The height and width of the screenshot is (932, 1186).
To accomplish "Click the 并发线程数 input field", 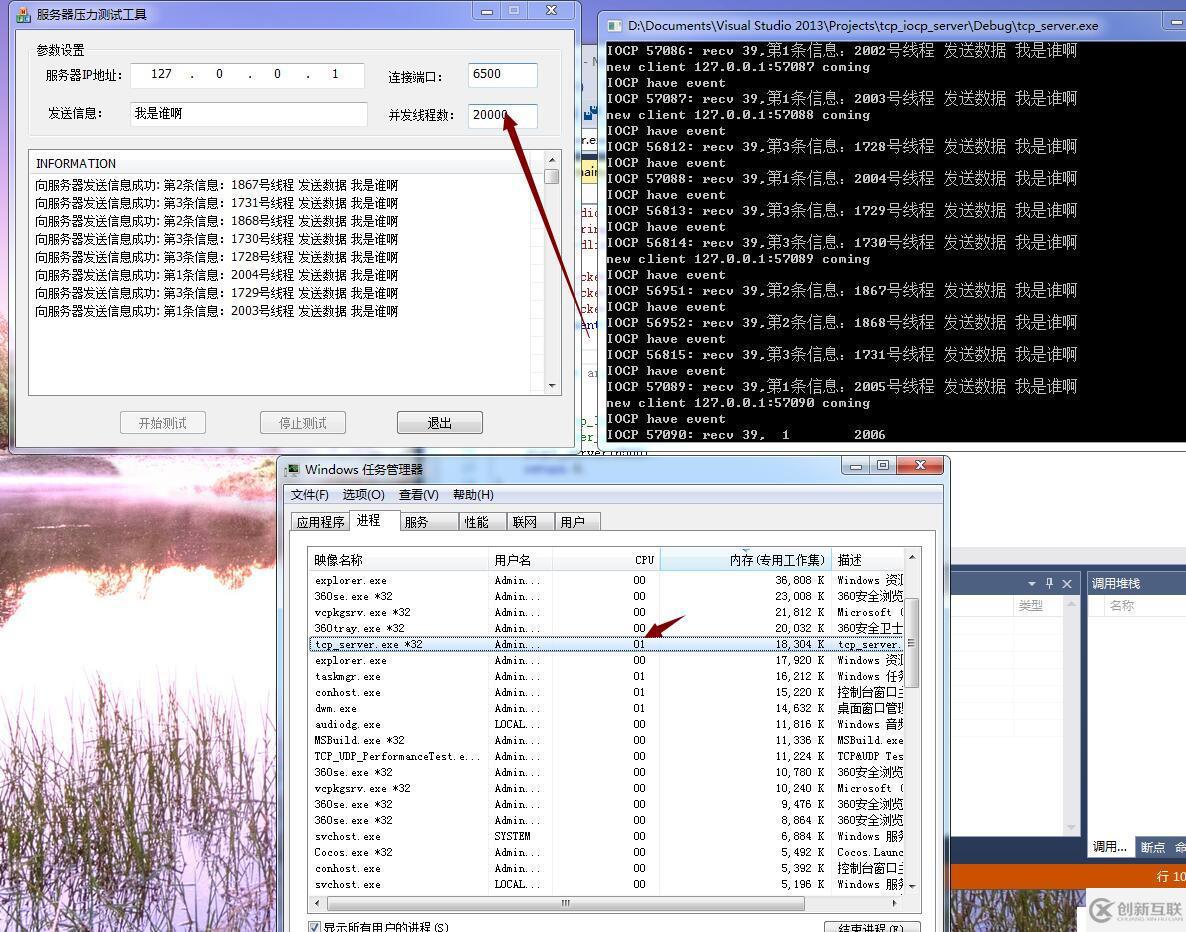I will (502, 115).
